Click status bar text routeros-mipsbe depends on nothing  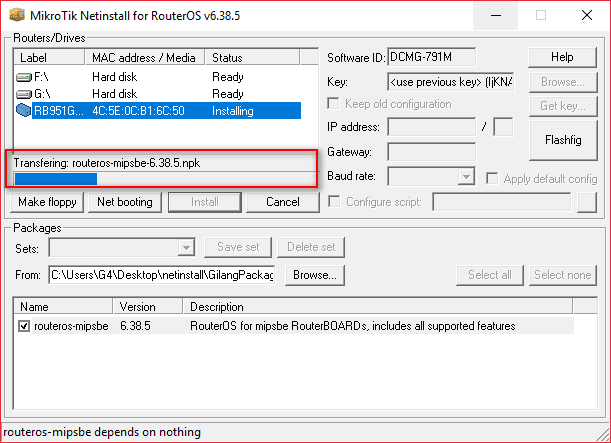click(102, 432)
